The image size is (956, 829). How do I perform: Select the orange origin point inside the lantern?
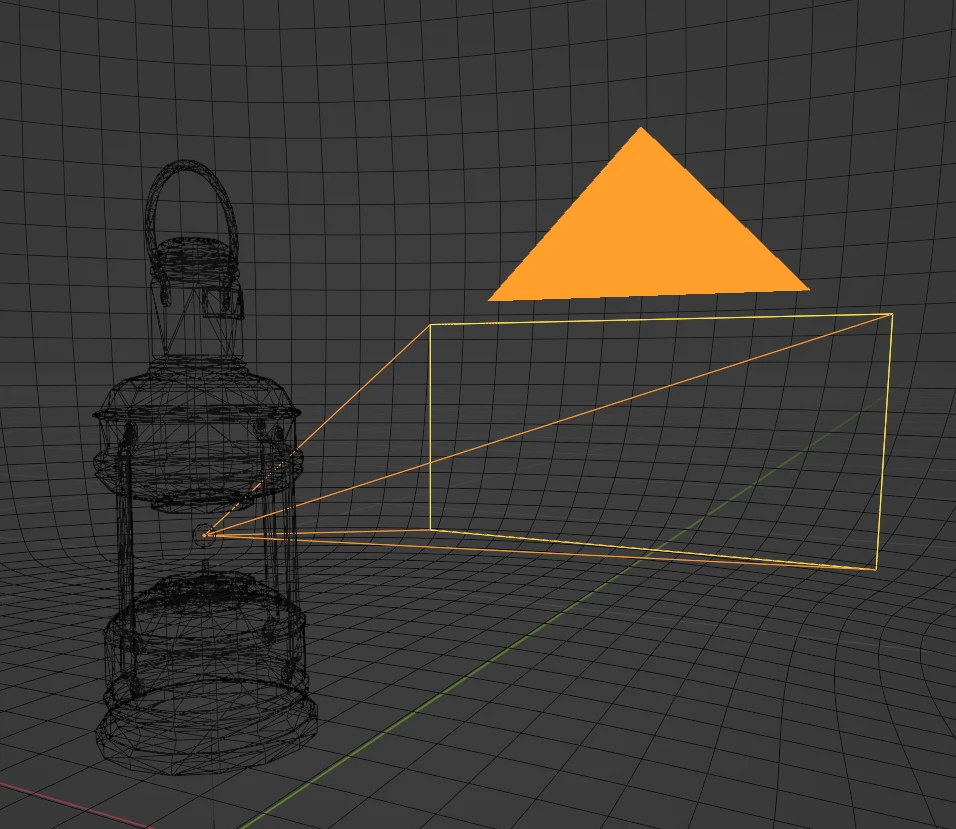click(x=205, y=535)
